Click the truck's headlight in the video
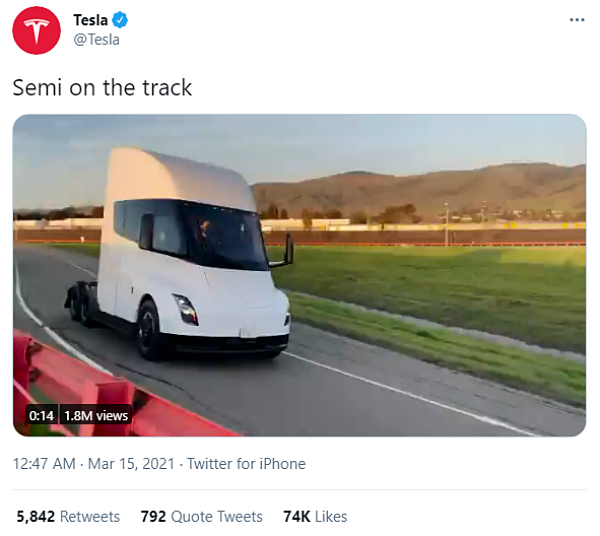This screenshot has width=600, height=536. pyautogui.click(x=186, y=309)
